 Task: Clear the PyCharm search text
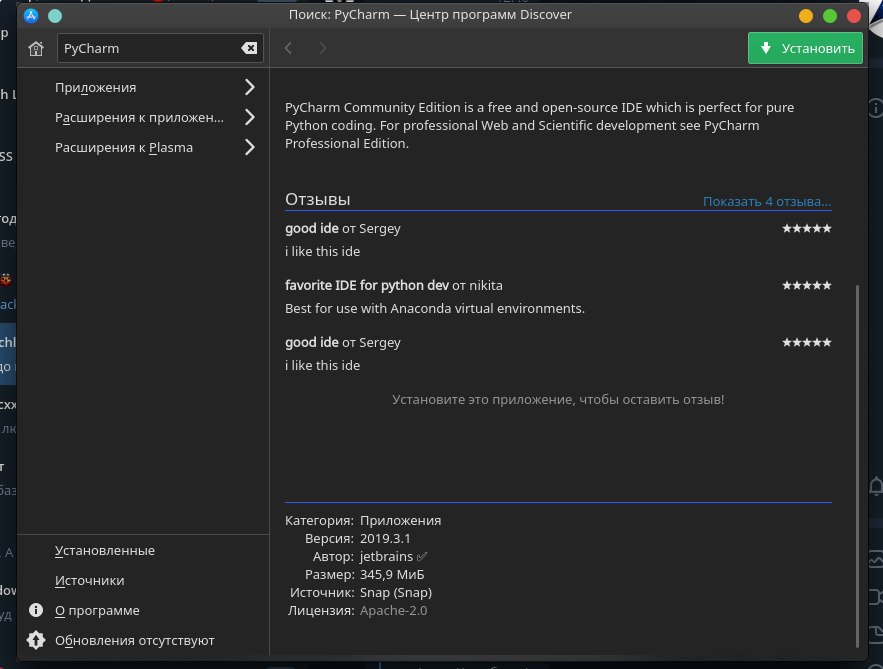(x=249, y=48)
